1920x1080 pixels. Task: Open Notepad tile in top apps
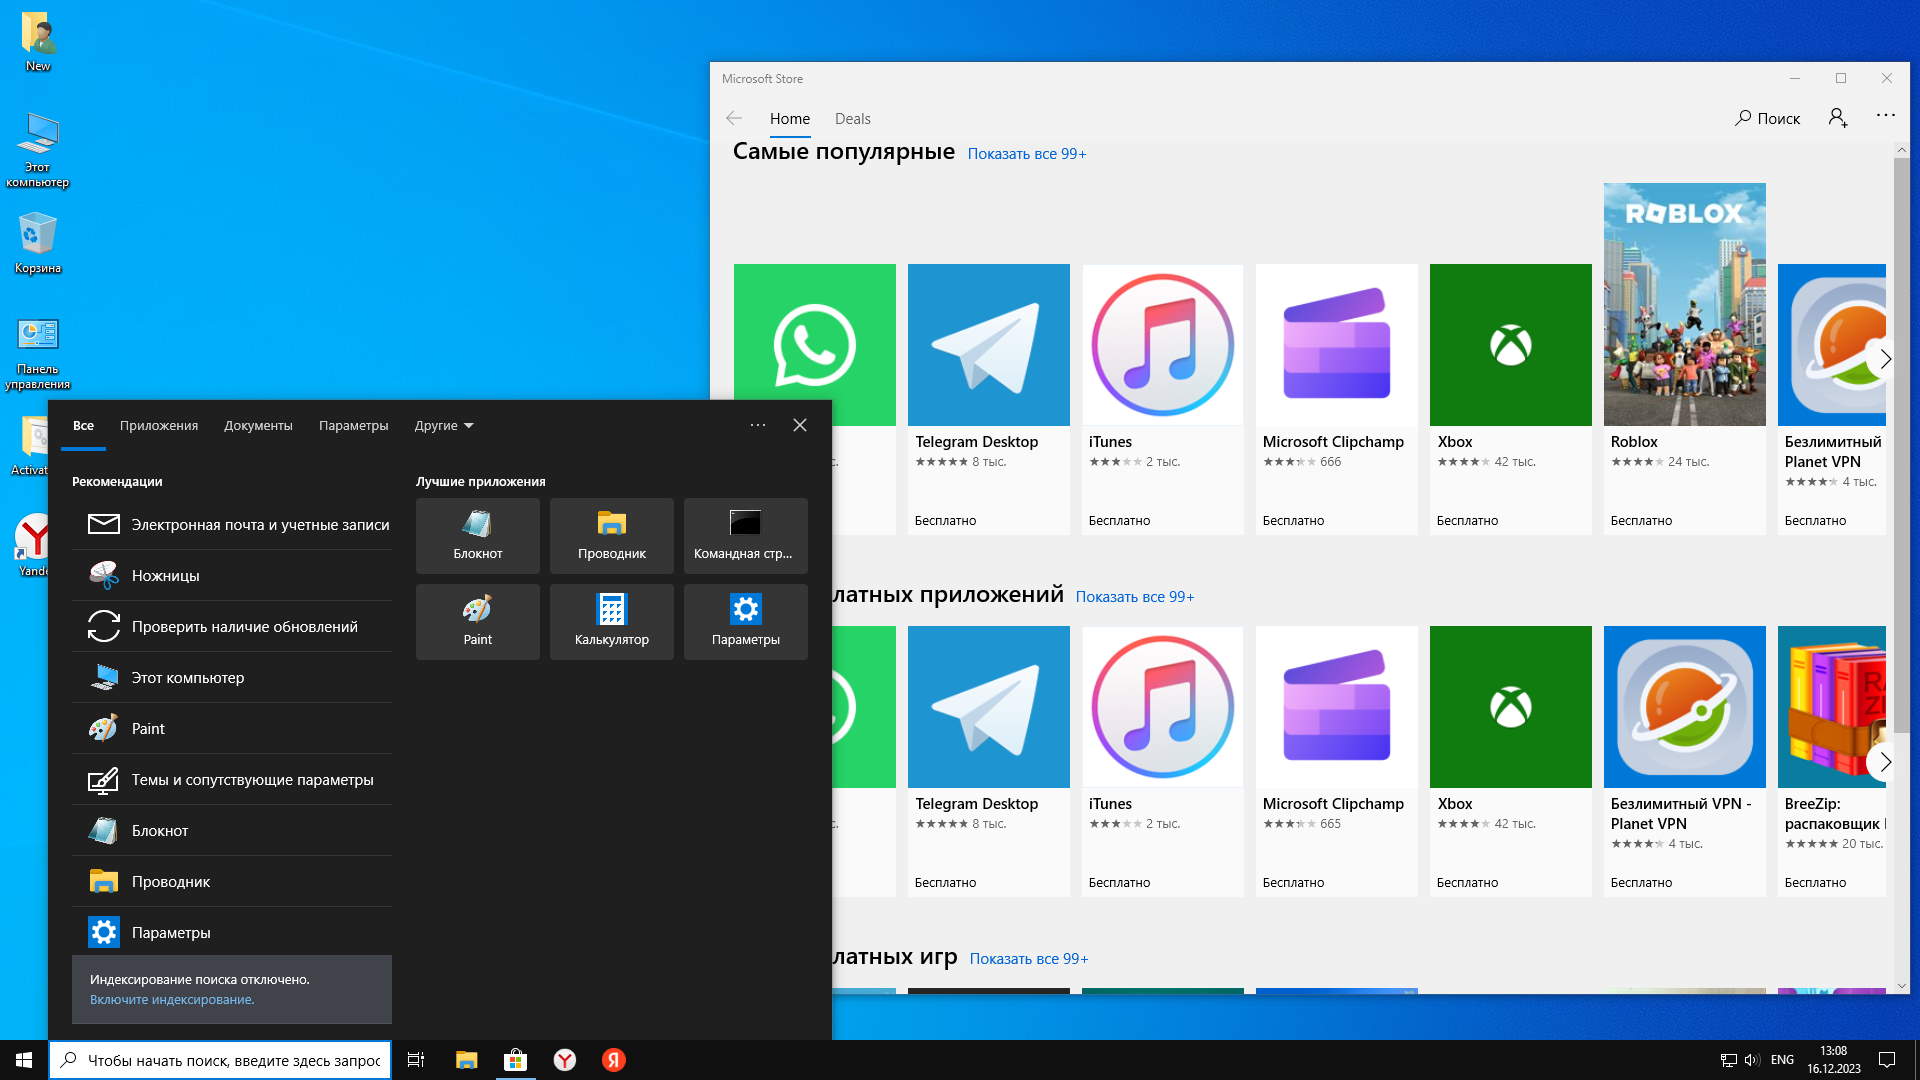point(477,535)
